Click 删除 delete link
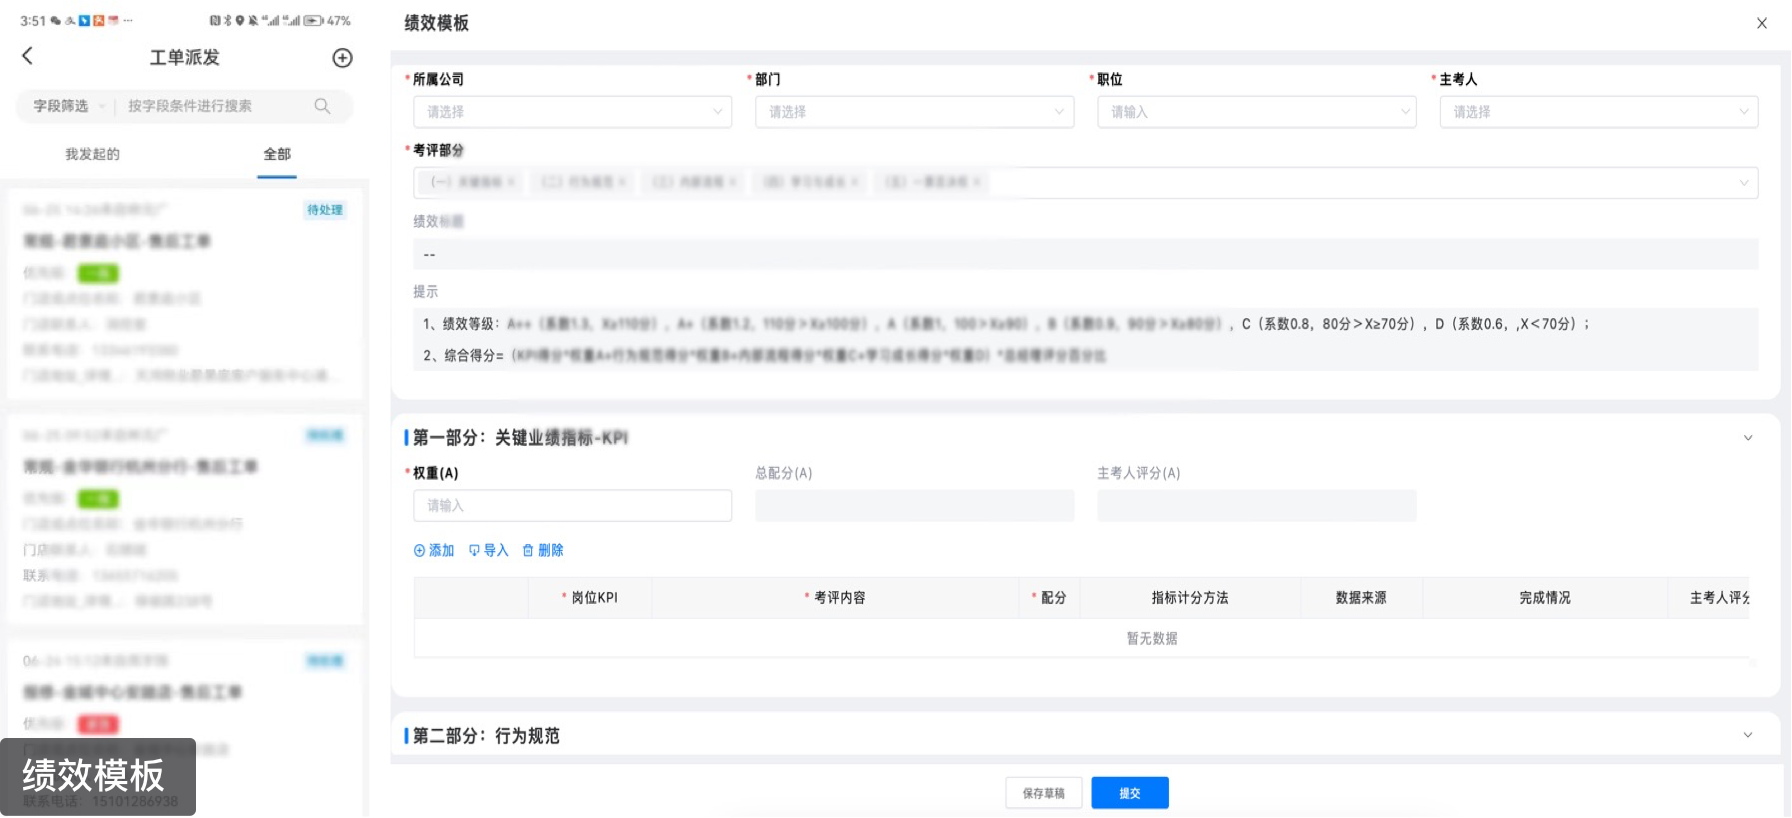Viewport: 1792px width, 818px height. point(543,551)
